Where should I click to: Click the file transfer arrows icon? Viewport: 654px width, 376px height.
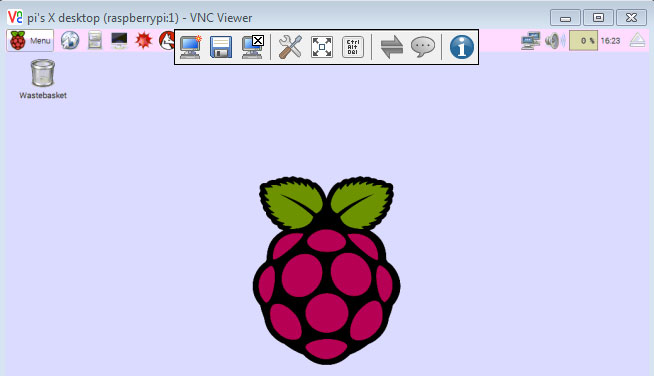(392, 47)
